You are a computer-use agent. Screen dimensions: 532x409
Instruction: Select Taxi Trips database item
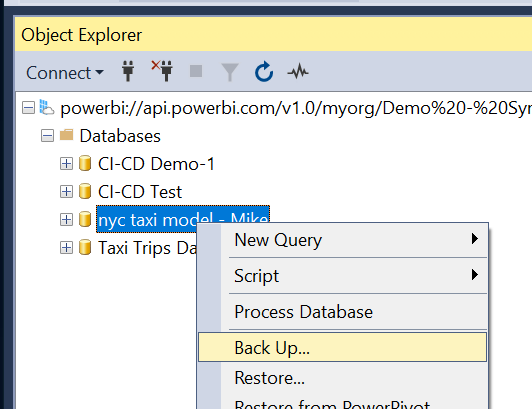click(147, 248)
